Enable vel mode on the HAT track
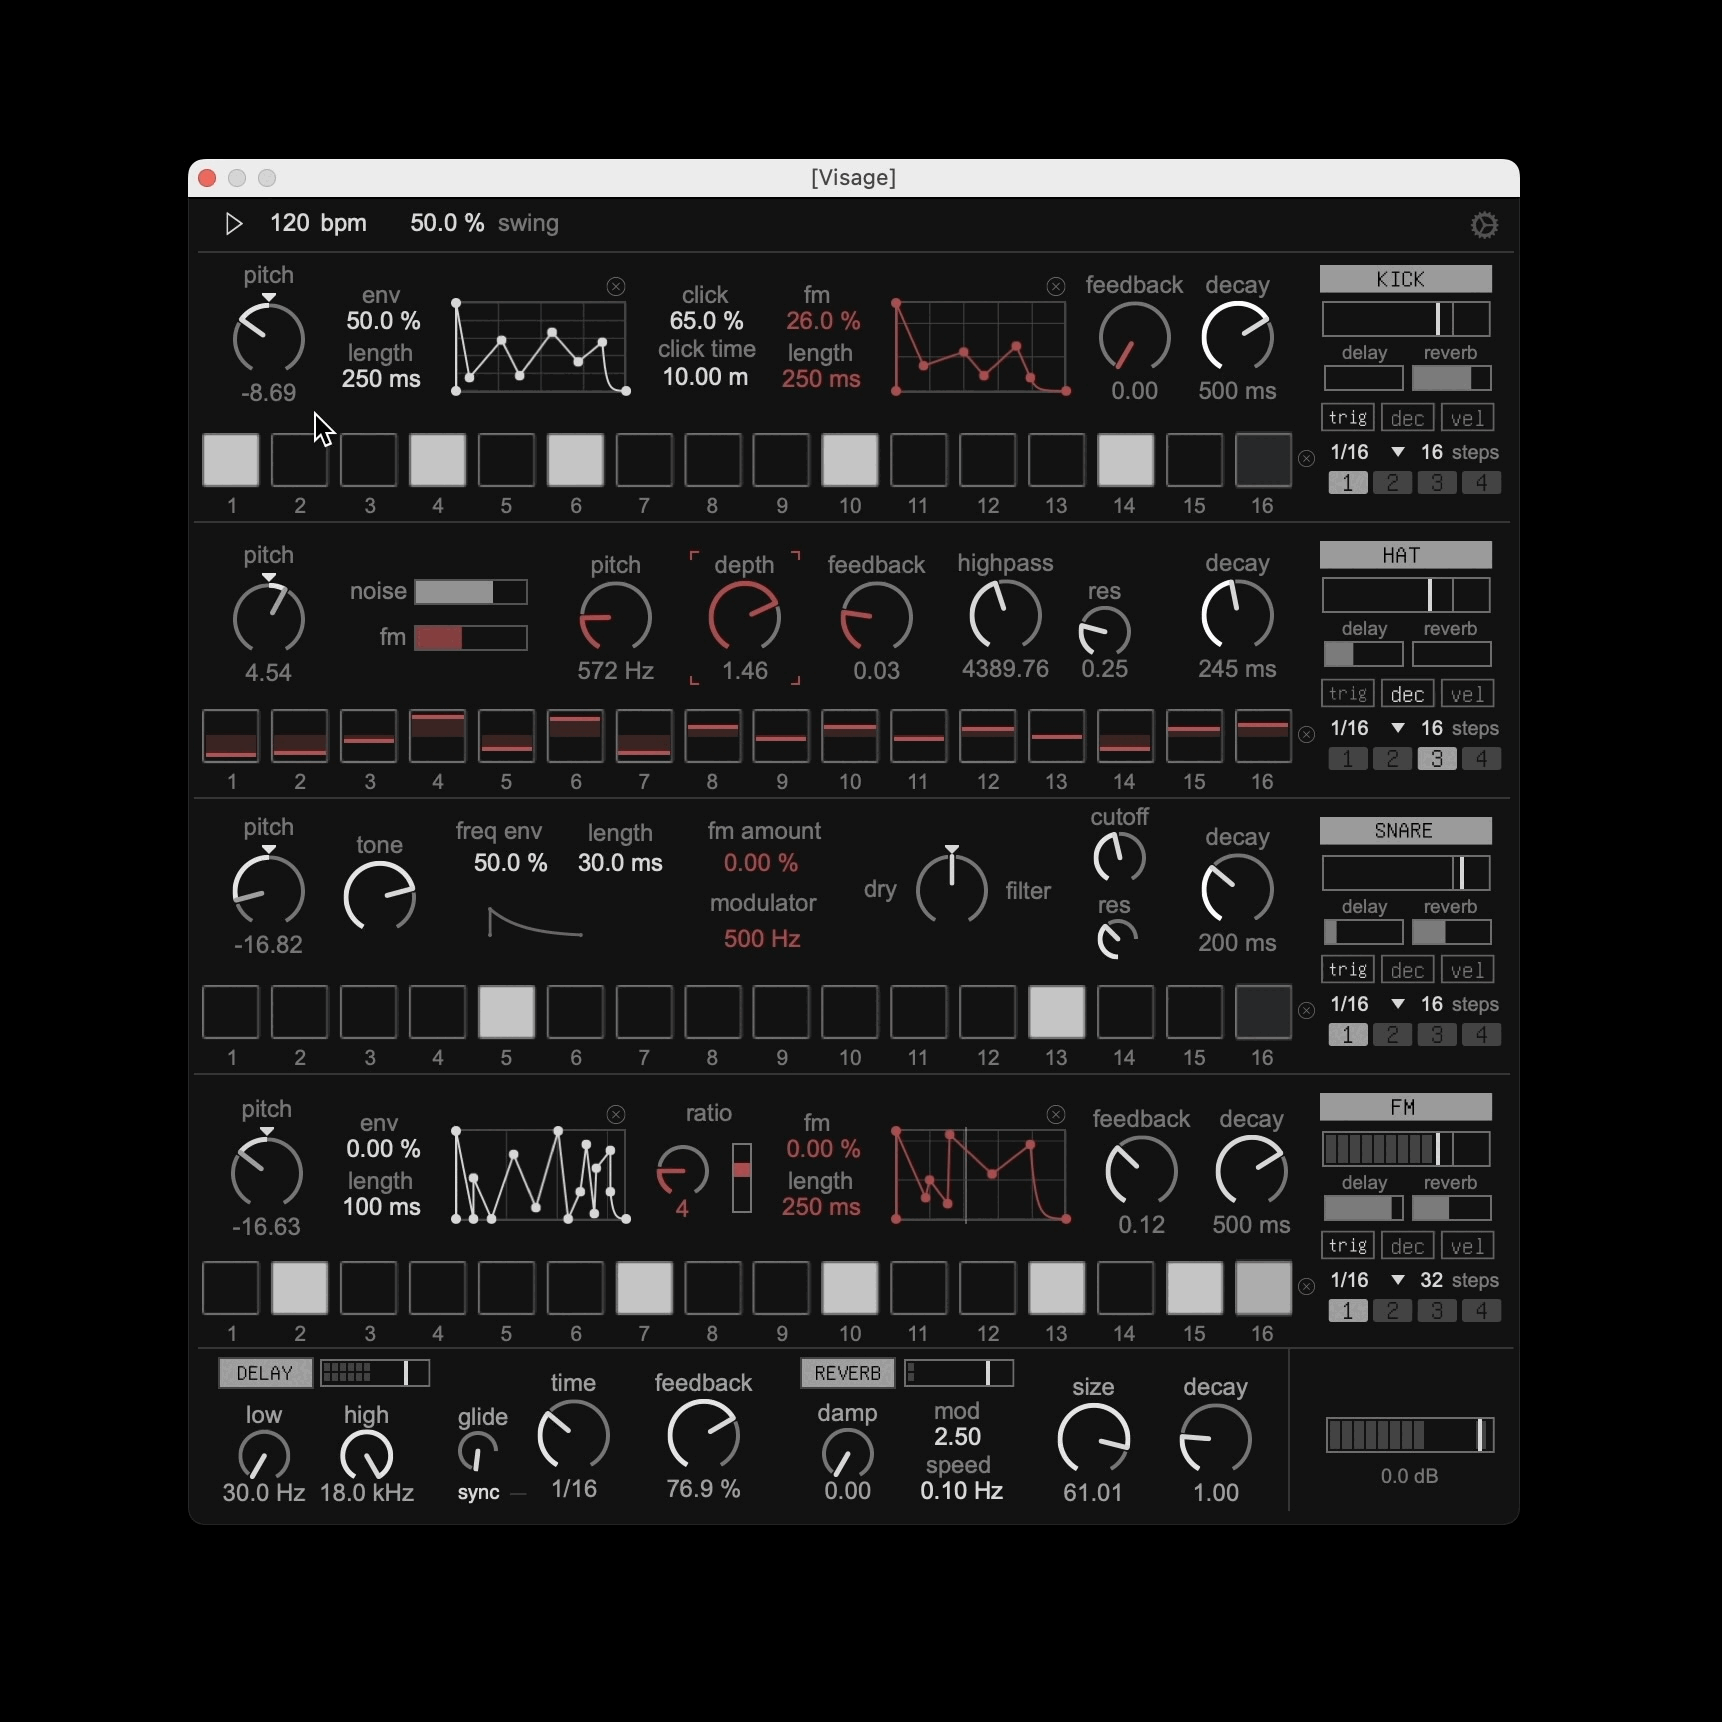Viewport: 1722px width, 1722px height. 1467,693
